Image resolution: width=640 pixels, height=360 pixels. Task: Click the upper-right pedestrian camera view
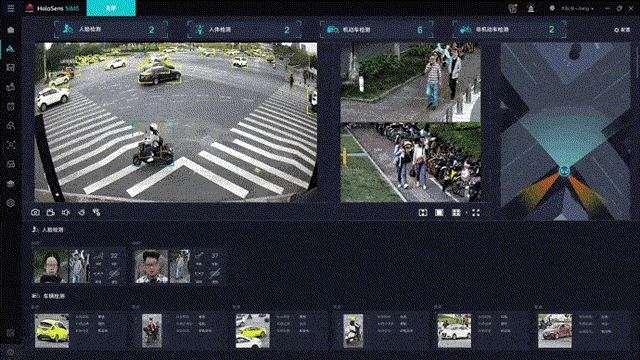coord(411,82)
